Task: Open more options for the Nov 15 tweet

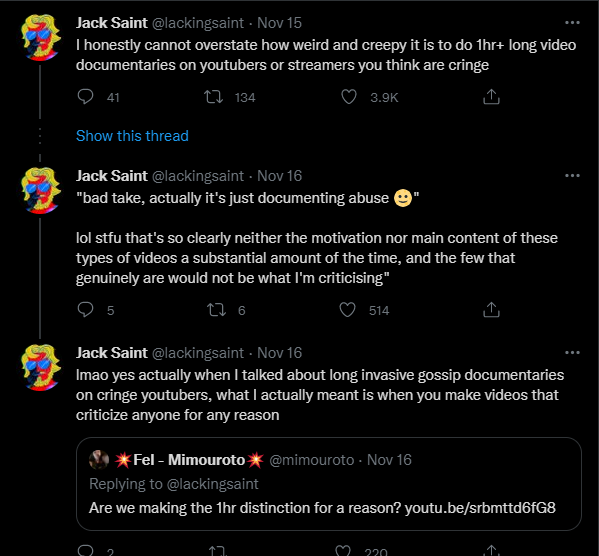Action: [572, 23]
